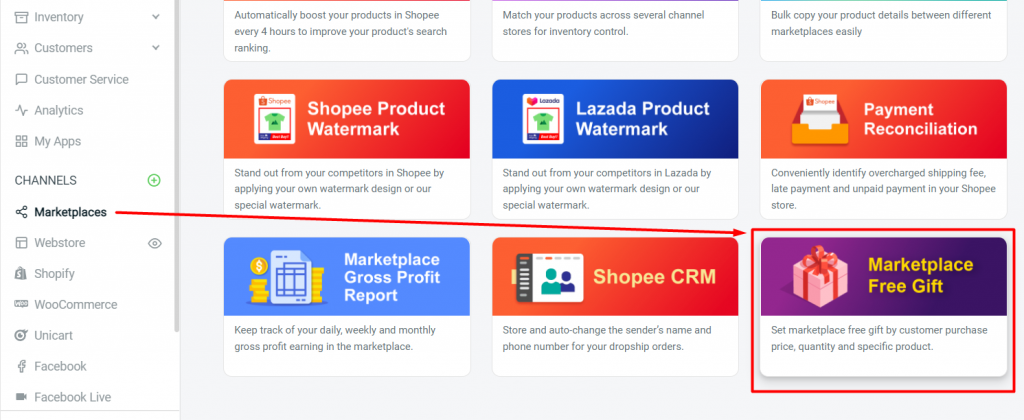
Task: Open WooCommerce channel in sidebar
Action: 75,304
